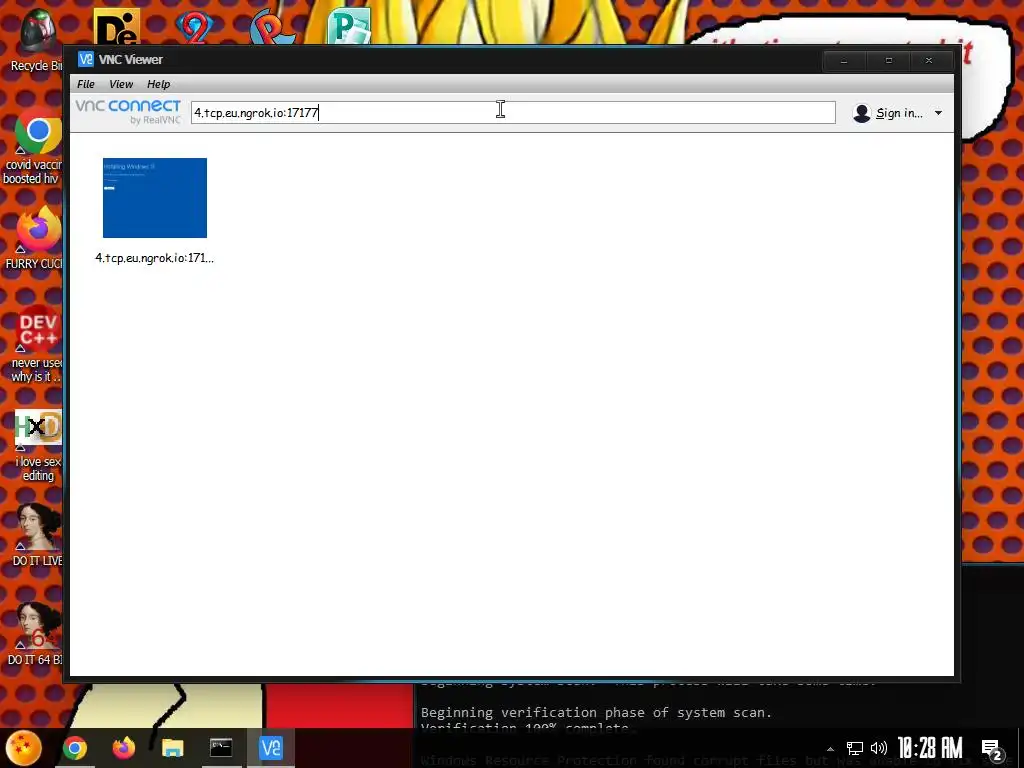
Task: Click the VNC Connect by RealVNC logo
Action: [x=128, y=112]
